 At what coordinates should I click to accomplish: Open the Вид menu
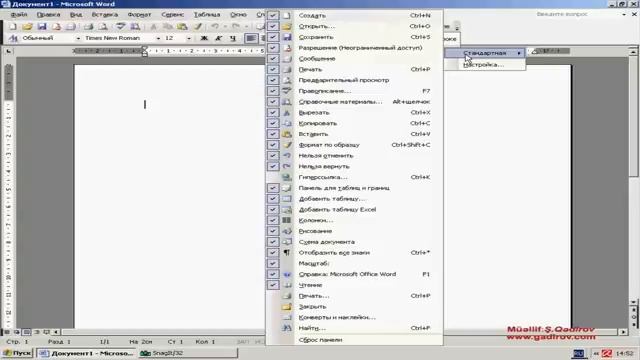click(76, 15)
